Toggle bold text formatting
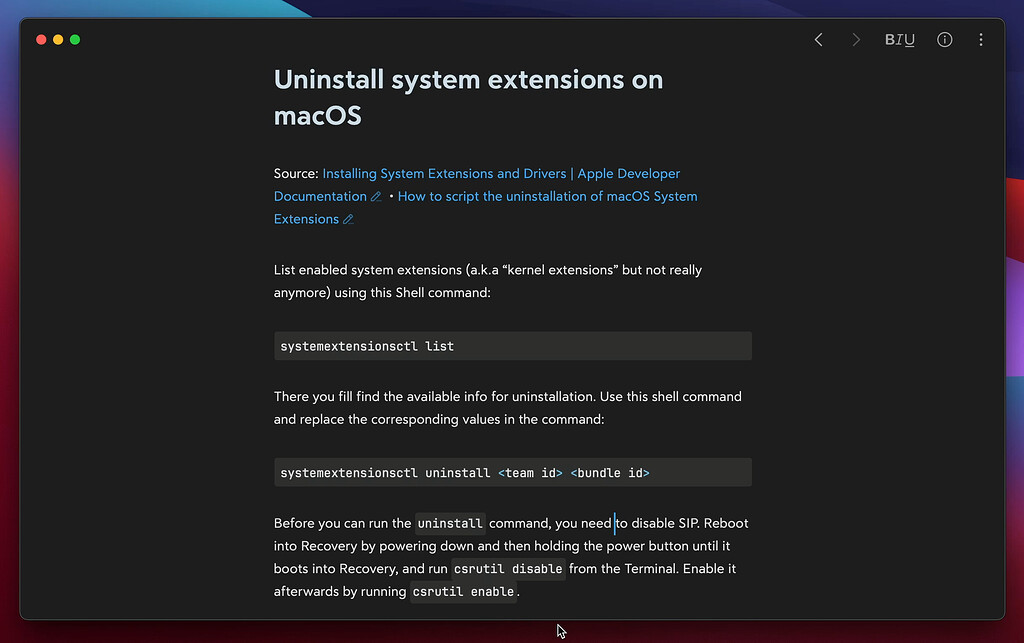The height and width of the screenshot is (643, 1024). (x=889, y=39)
